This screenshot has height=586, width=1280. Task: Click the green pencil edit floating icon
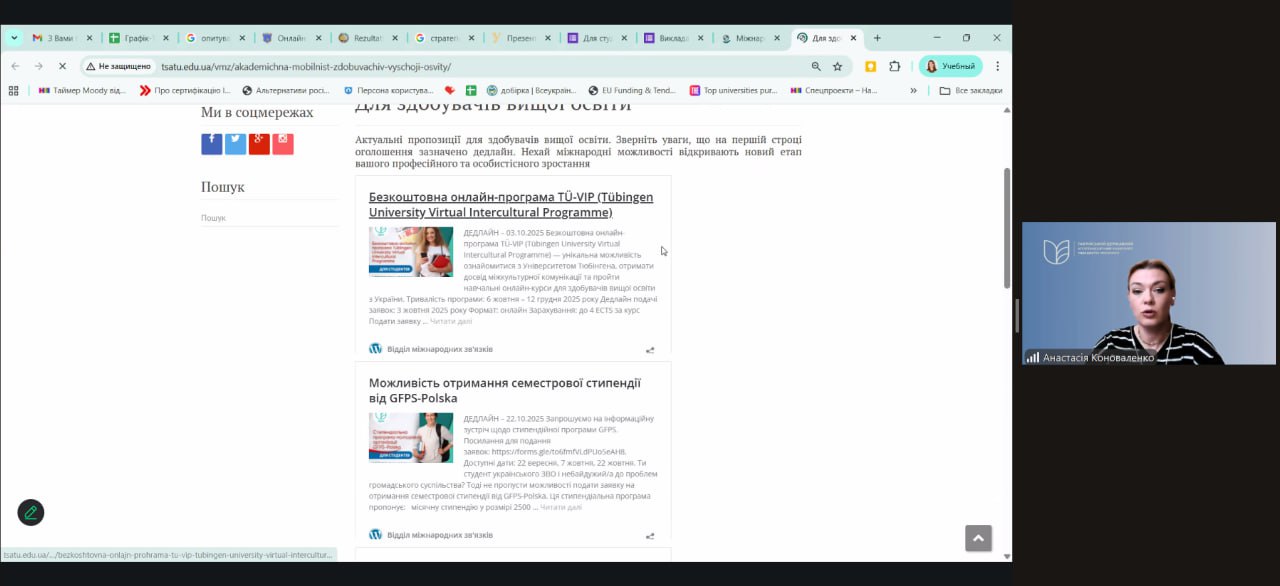pyautogui.click(x=31, y=512)
